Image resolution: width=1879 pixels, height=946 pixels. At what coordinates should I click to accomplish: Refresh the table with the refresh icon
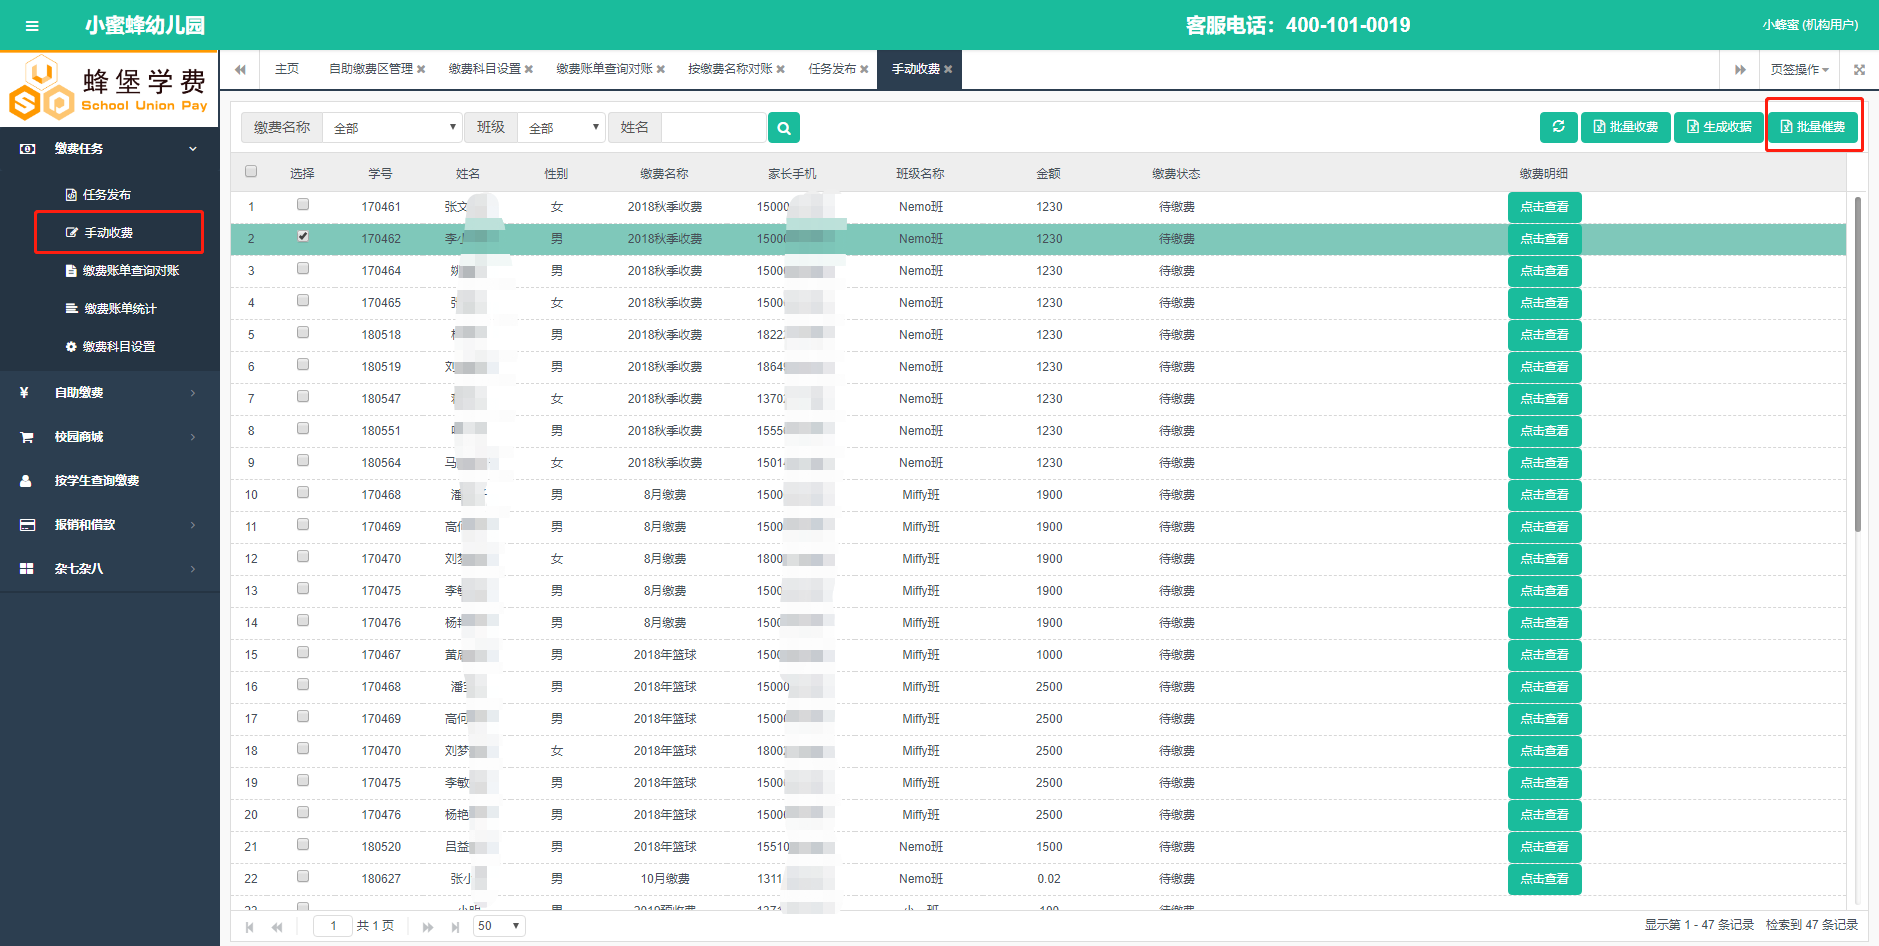coord(1558,127)
